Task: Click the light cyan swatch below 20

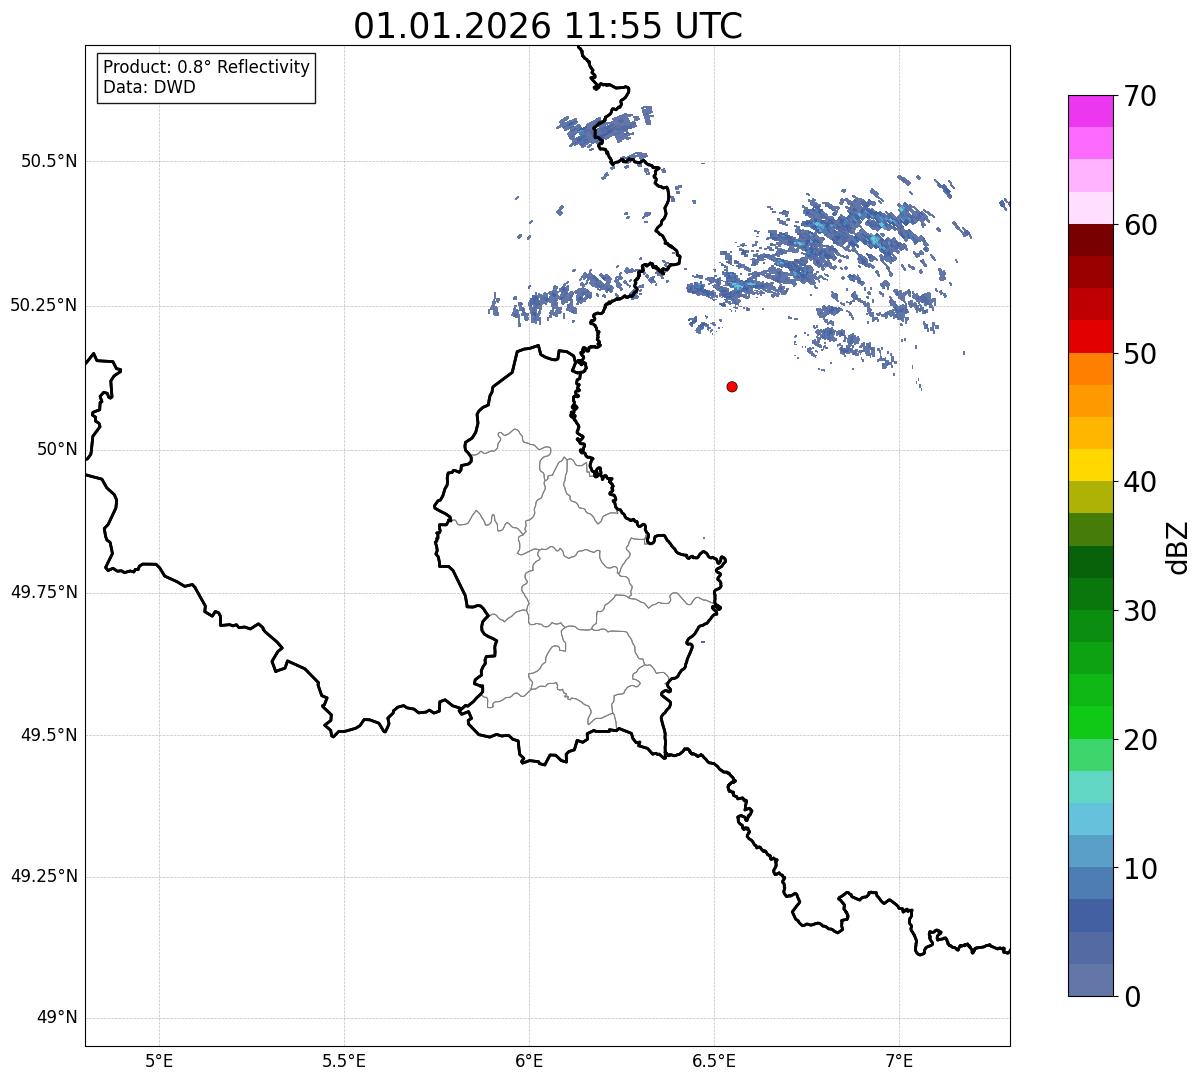Action: (1090, 787)
